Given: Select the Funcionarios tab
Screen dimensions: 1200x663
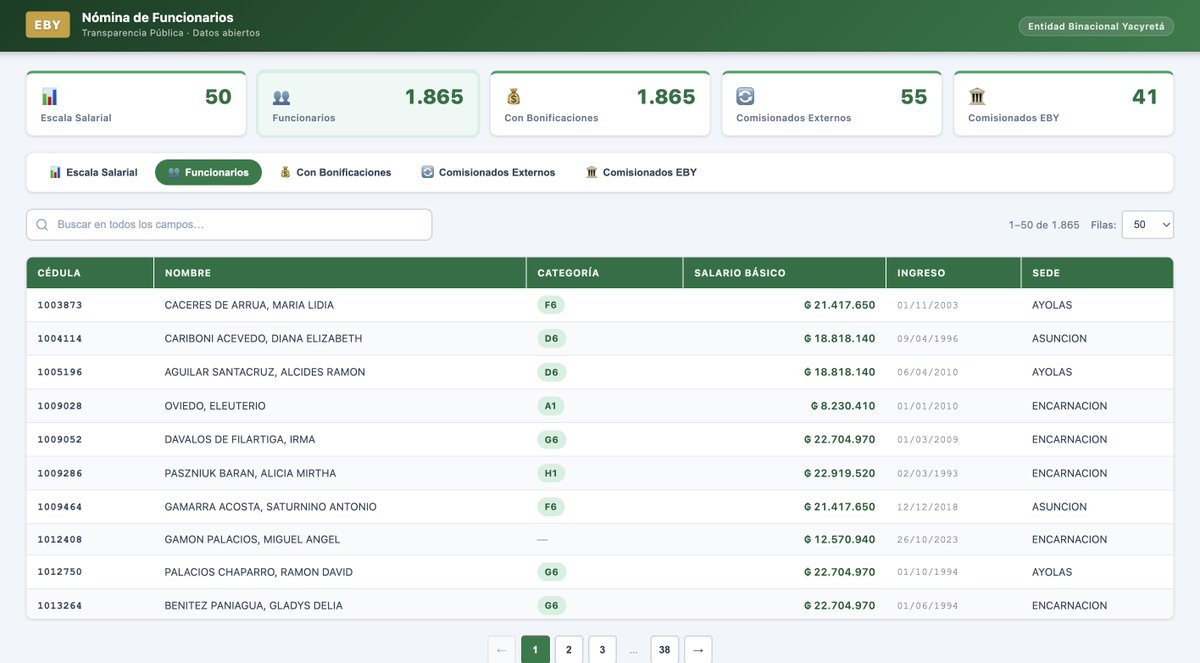Looking at the screenshot, I should click(208, 172).
